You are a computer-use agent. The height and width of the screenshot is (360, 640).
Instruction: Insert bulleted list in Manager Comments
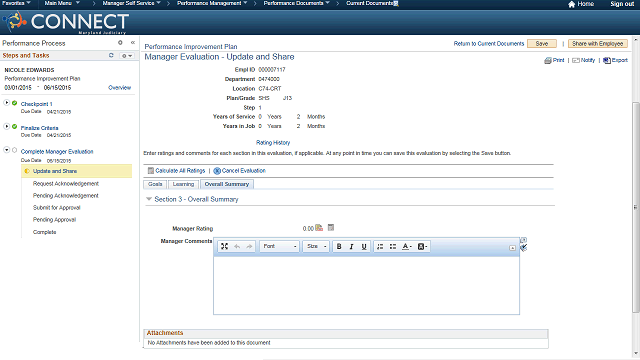click(393, 247)
